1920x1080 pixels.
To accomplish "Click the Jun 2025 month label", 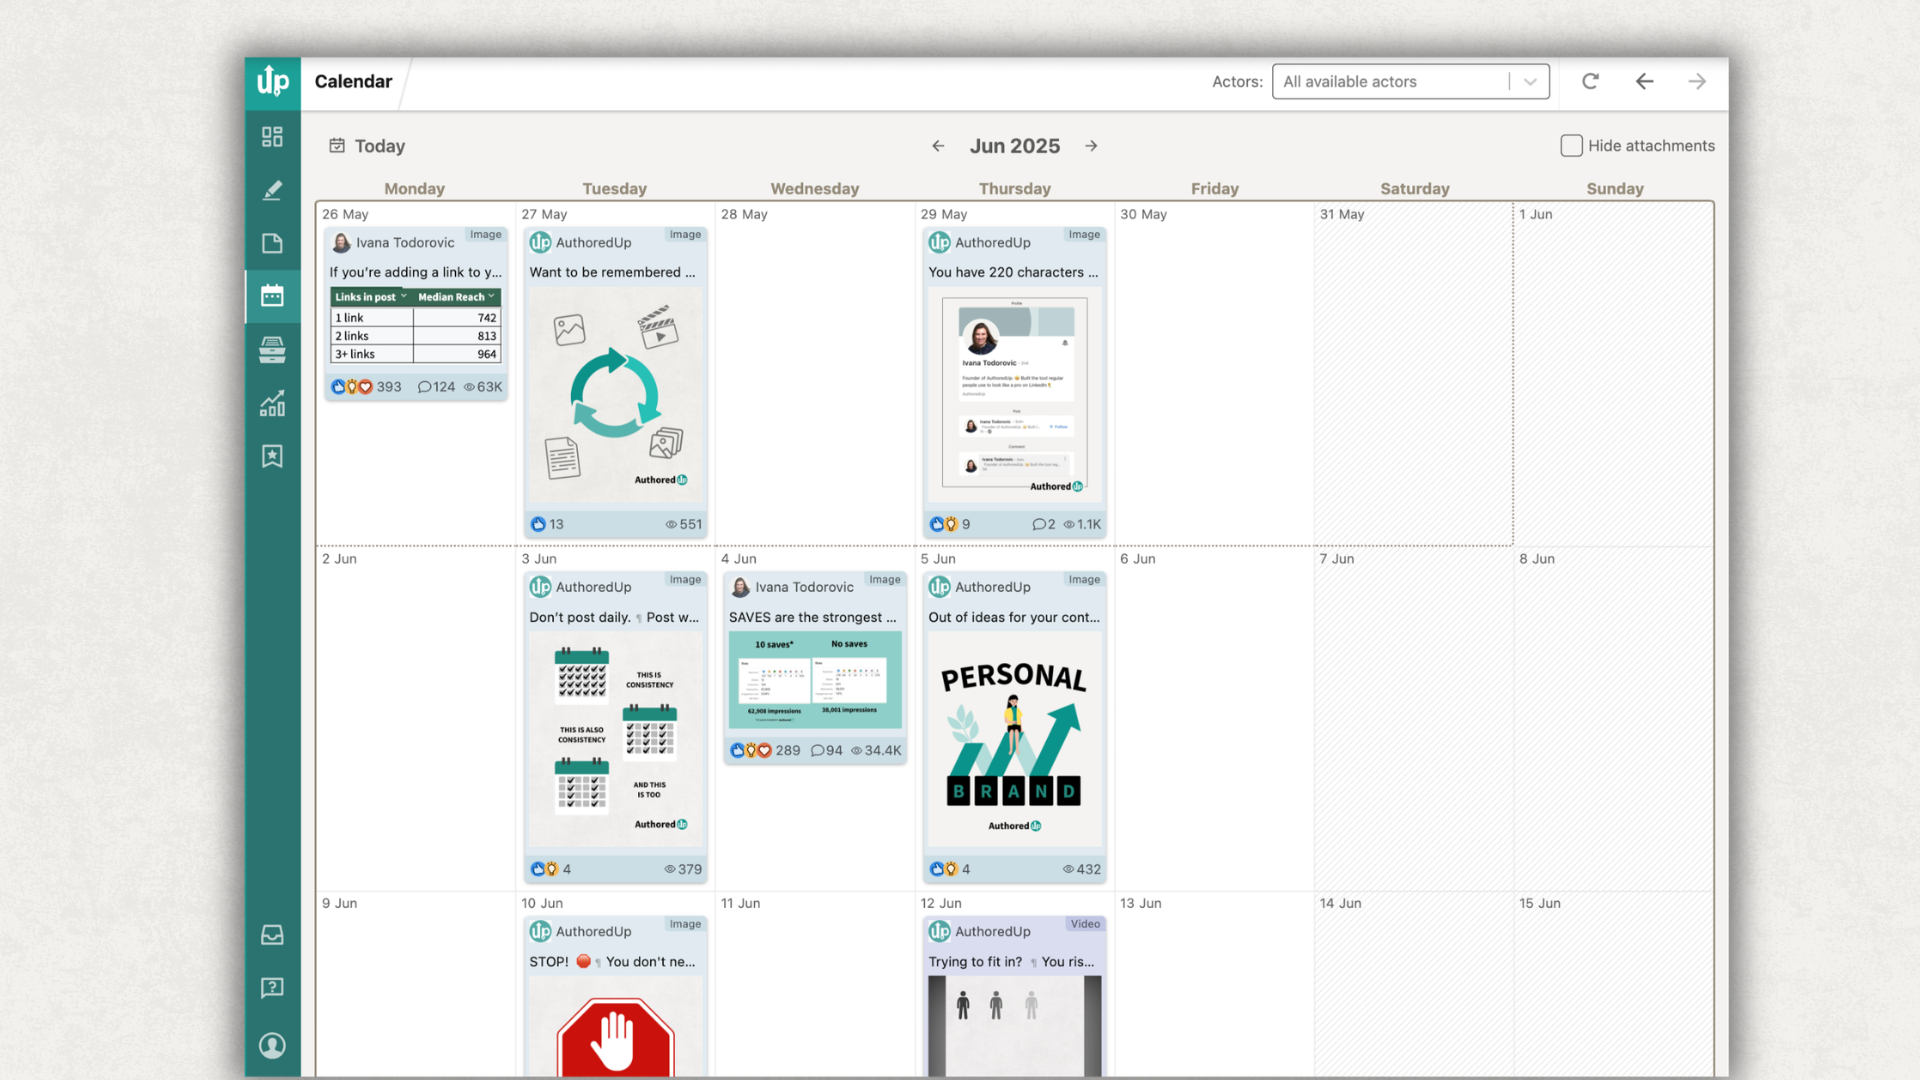I will click(x=1014, y=146).
